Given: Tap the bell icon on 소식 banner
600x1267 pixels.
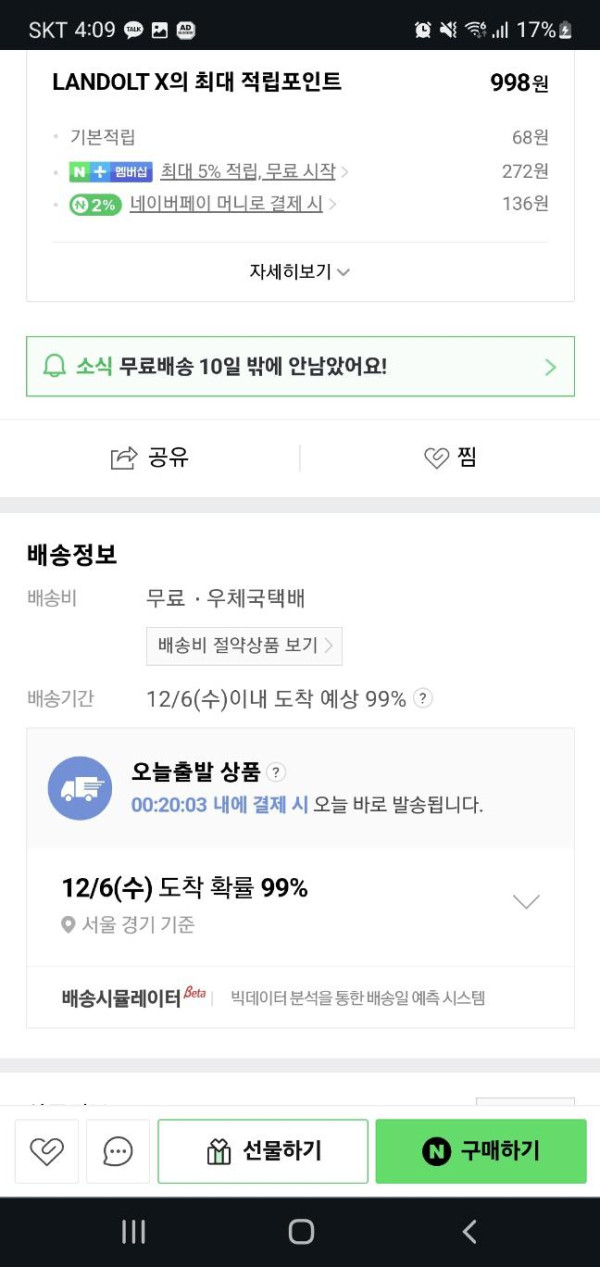Looking at the screenshot, I should coord(55,366).
